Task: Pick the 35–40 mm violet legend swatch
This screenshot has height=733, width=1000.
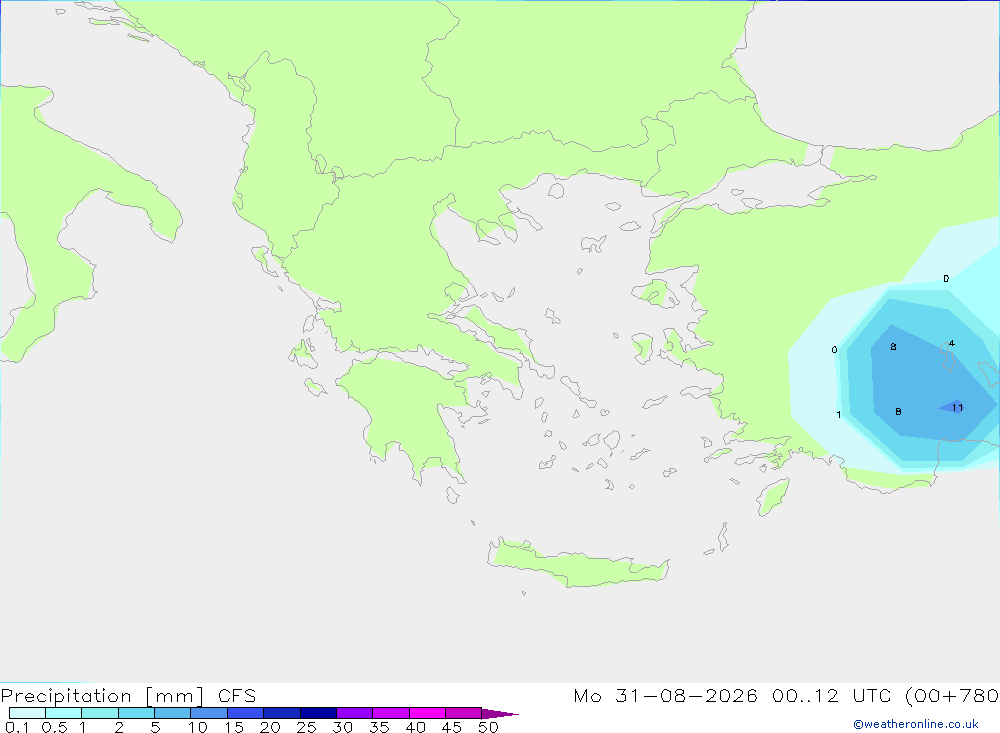Action: pos(391,713)
